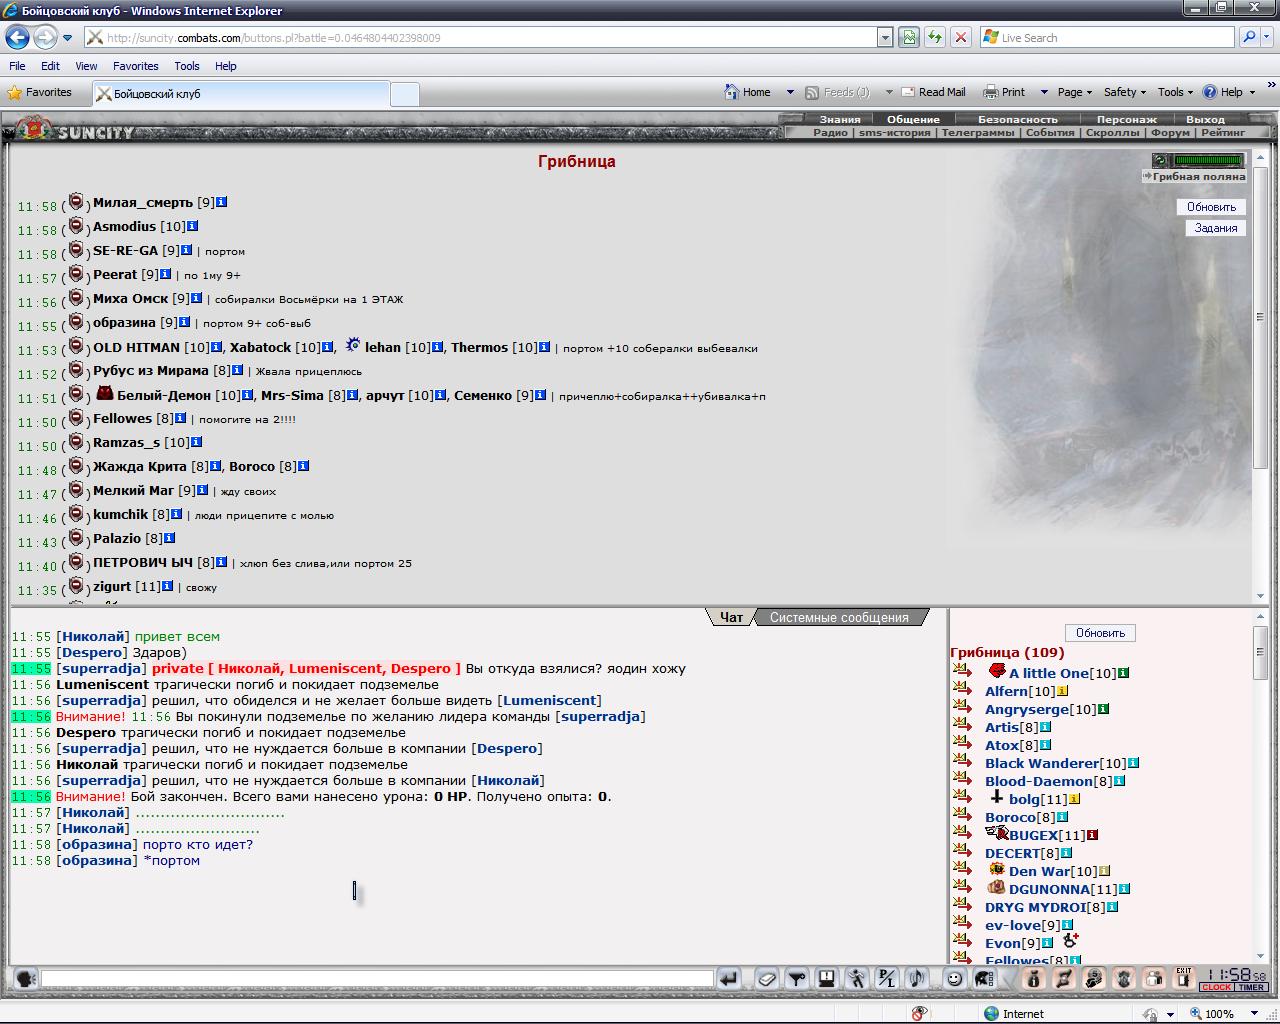Screen dimensions: 1280x1024
Task: Click the Print printer icon
Action: [x=990, y=92]
